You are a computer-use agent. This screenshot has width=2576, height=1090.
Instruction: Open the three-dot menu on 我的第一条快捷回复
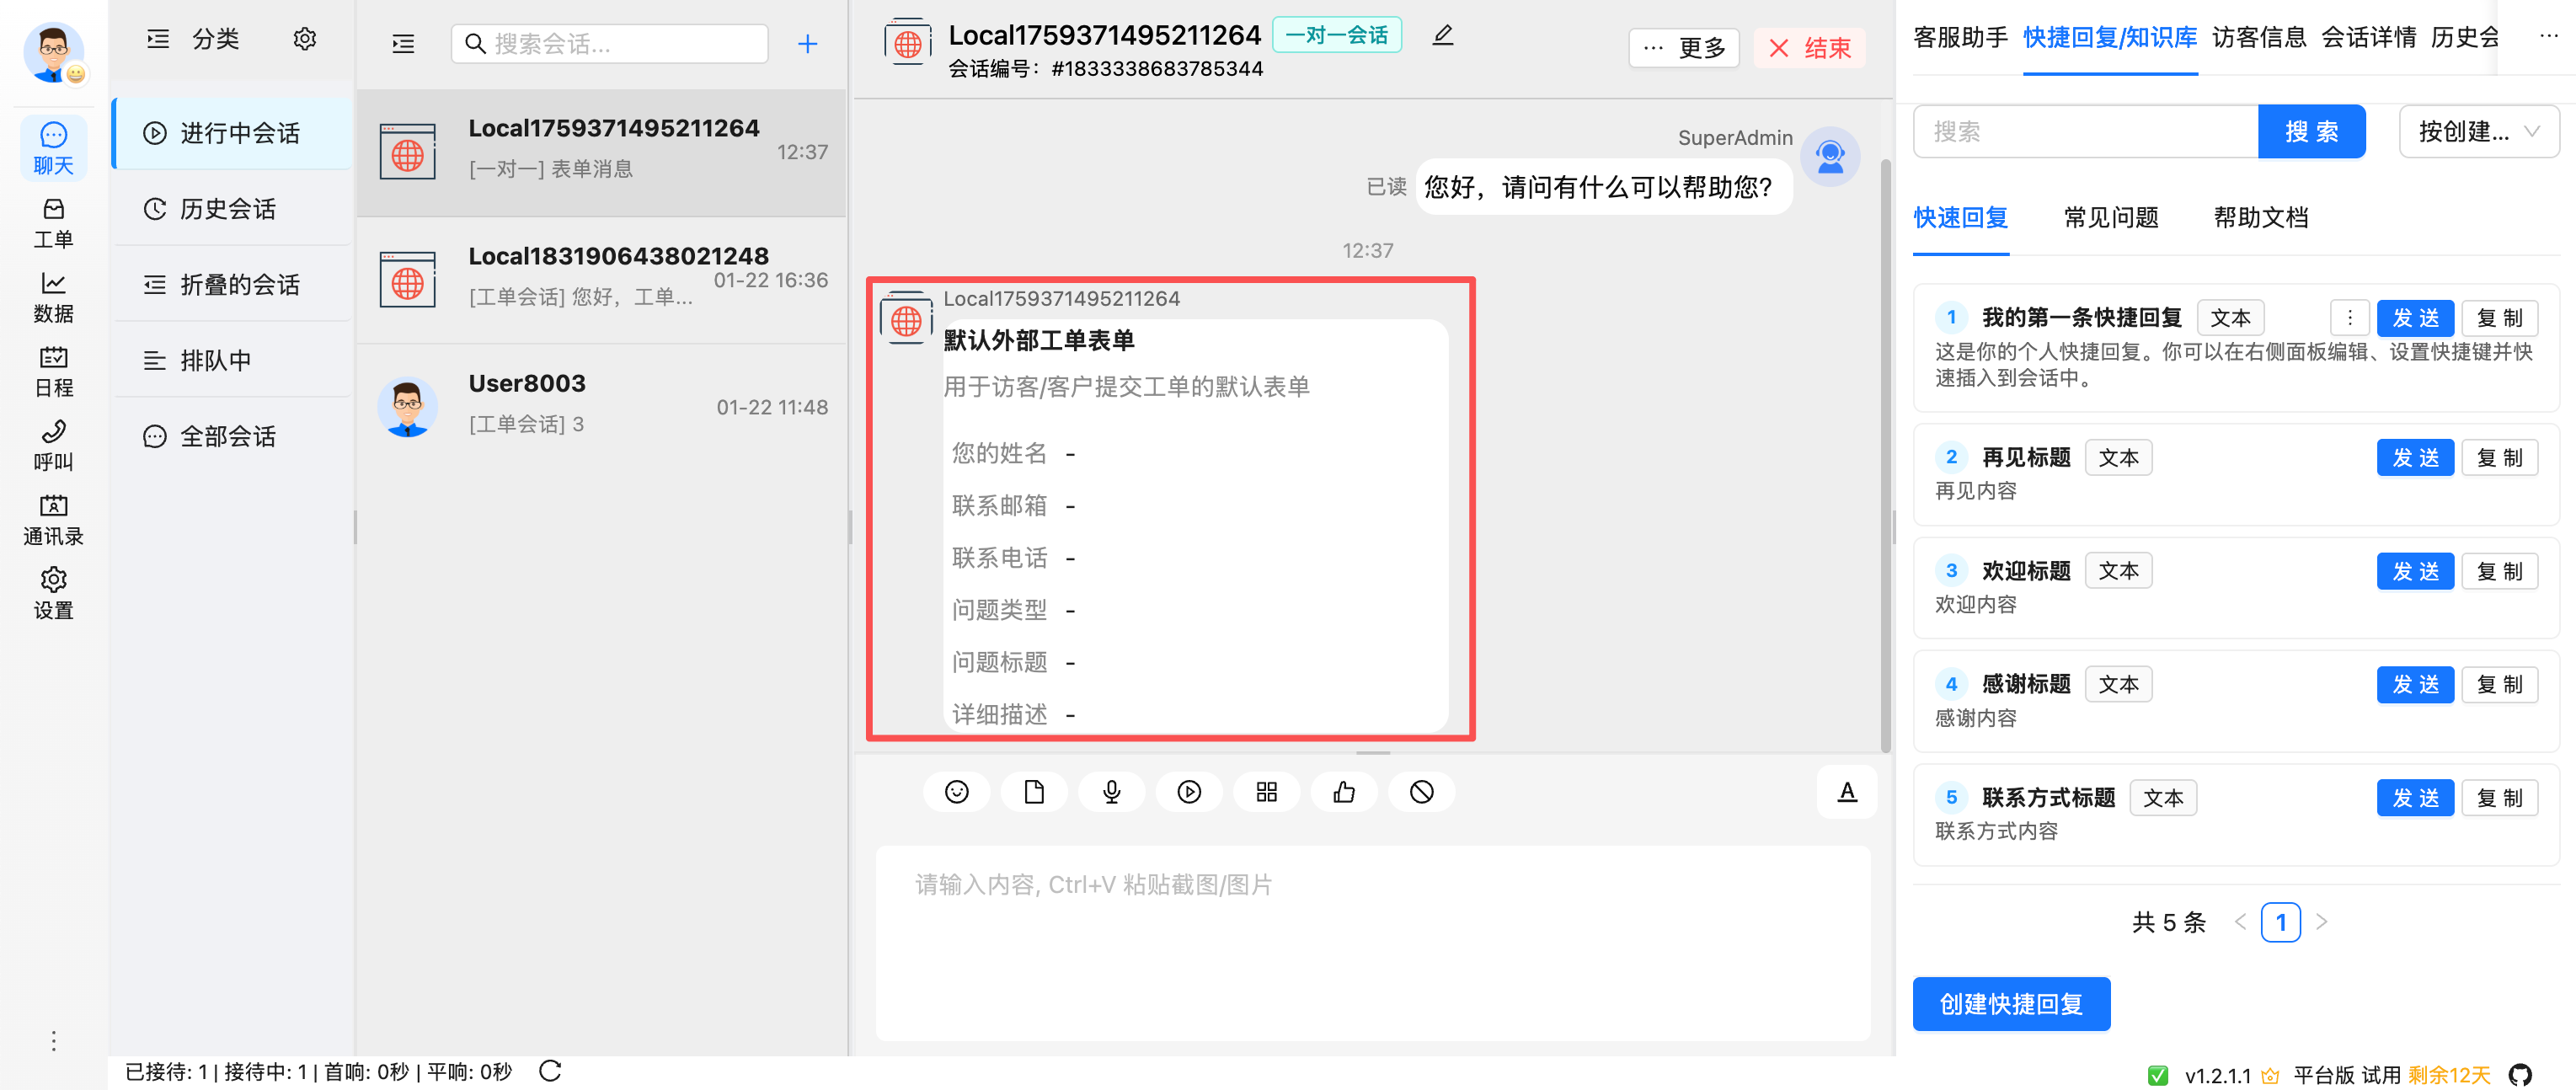click(x=2350, y=317)
